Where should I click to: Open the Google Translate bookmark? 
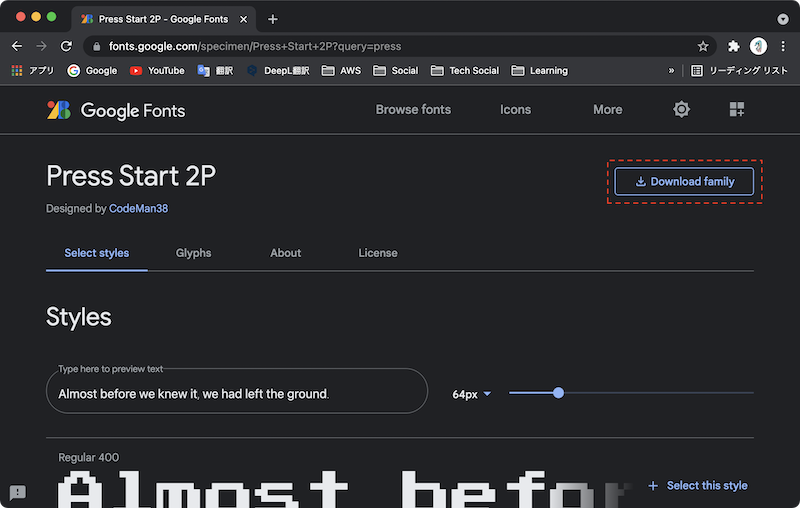tap(215, 71)
